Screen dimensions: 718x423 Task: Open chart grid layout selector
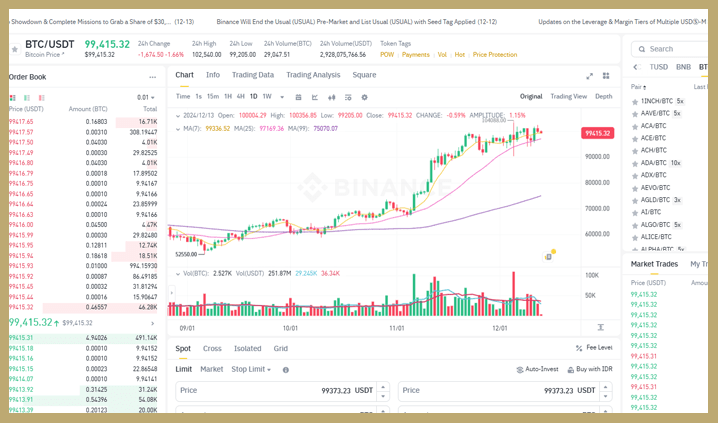pyautogui.click(x=606, y=76)
